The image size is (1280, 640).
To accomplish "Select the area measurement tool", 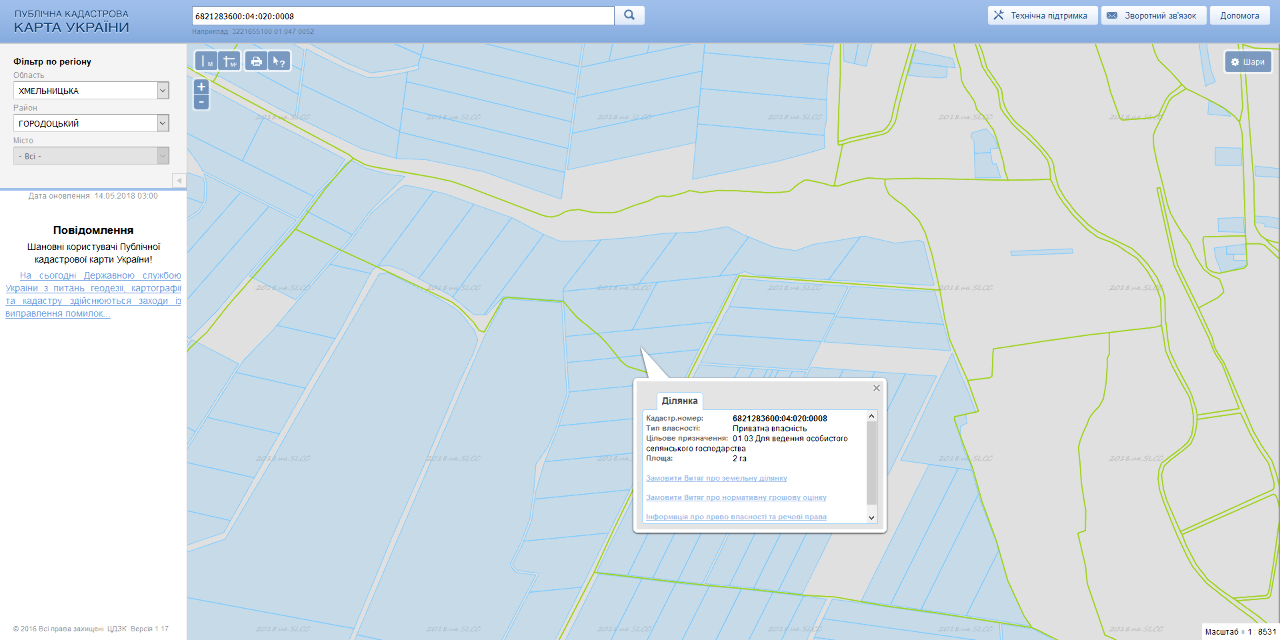I will (230, 61).
